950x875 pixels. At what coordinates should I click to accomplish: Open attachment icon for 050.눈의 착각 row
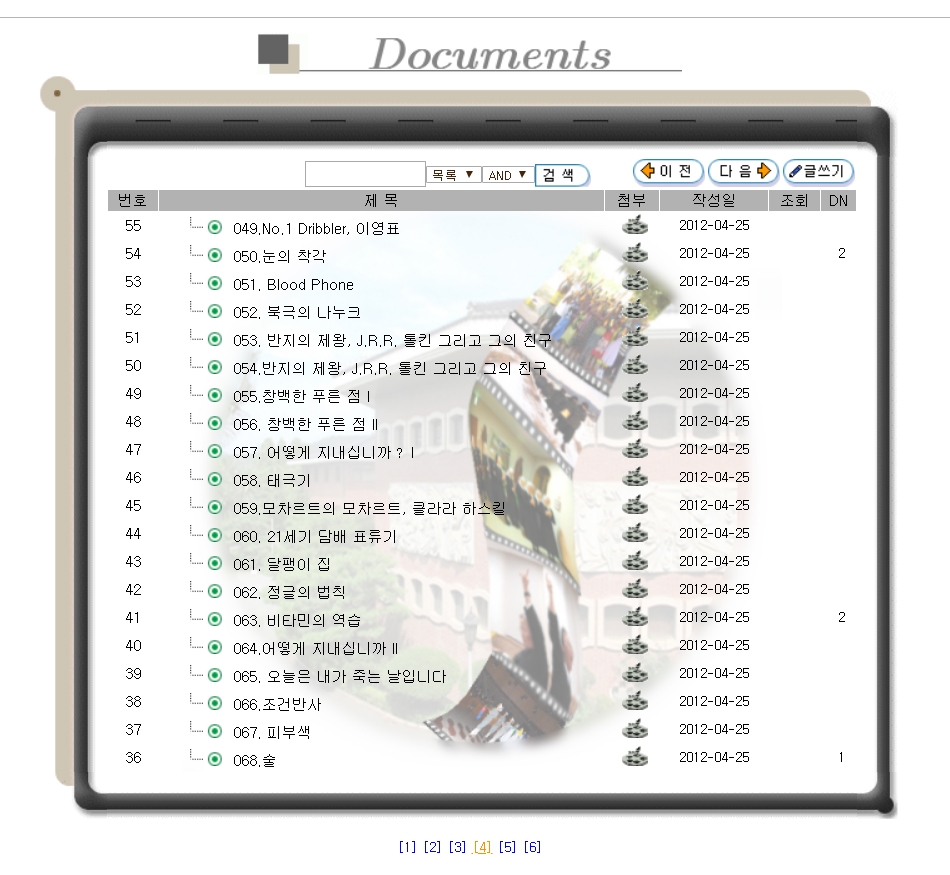635,253
